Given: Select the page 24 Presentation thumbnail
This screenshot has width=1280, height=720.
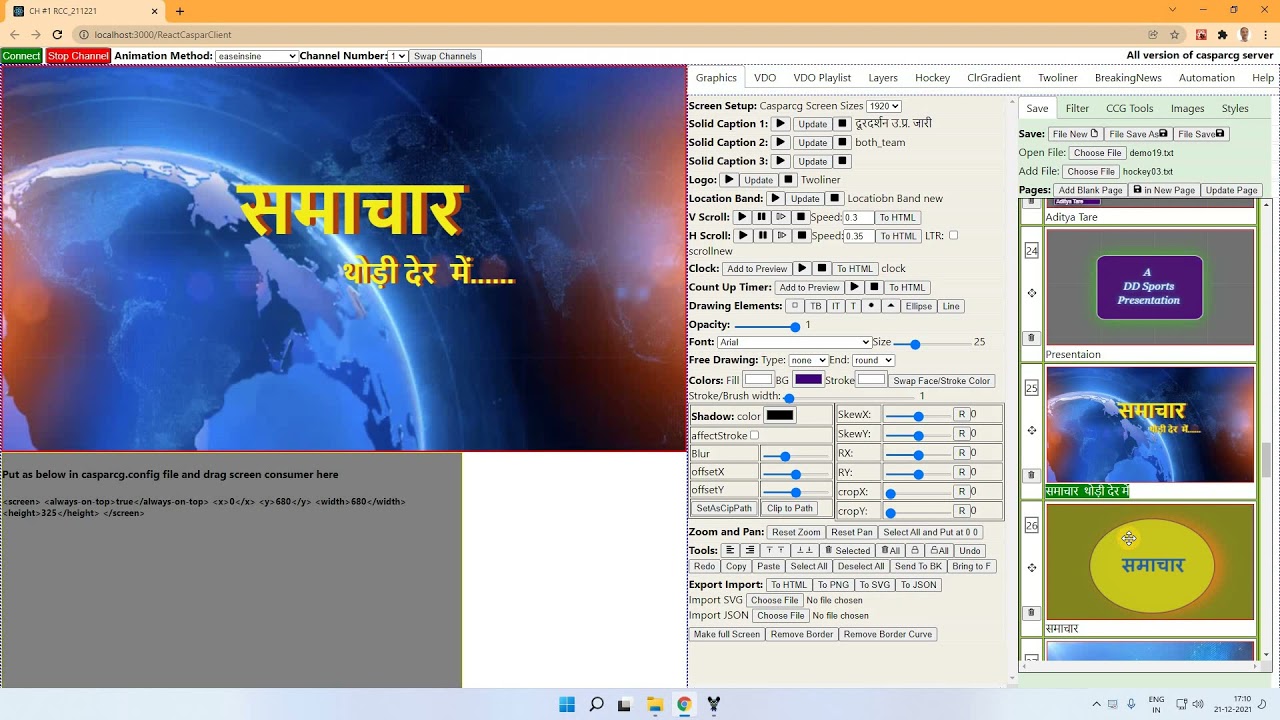Looking at the screenshot, I should coord(1149,287).
